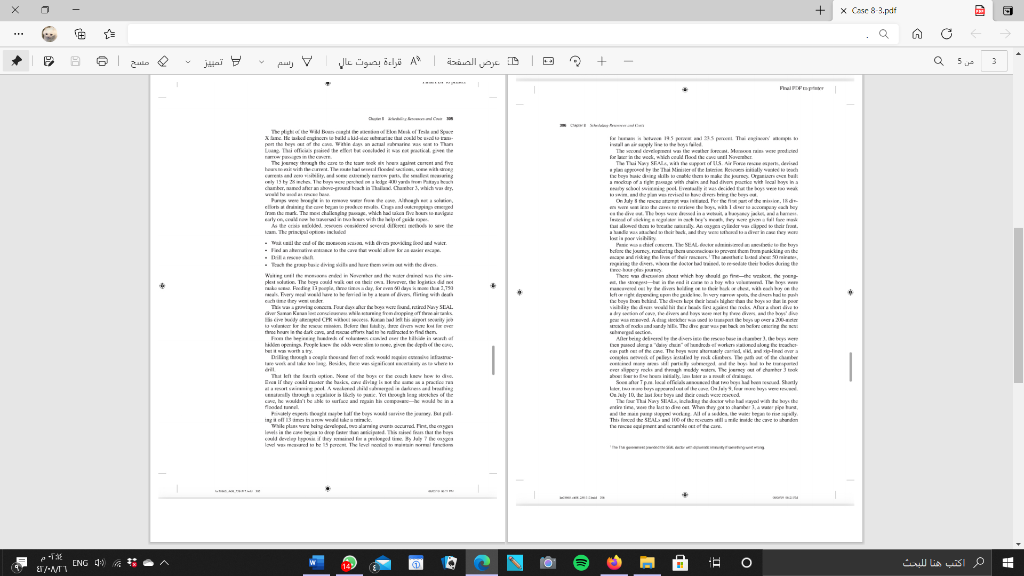Image resolution: width=1024 pixels, height=576 pixels.
Task: Click the search magnifier in the address bar
Action: pos(884,34)
